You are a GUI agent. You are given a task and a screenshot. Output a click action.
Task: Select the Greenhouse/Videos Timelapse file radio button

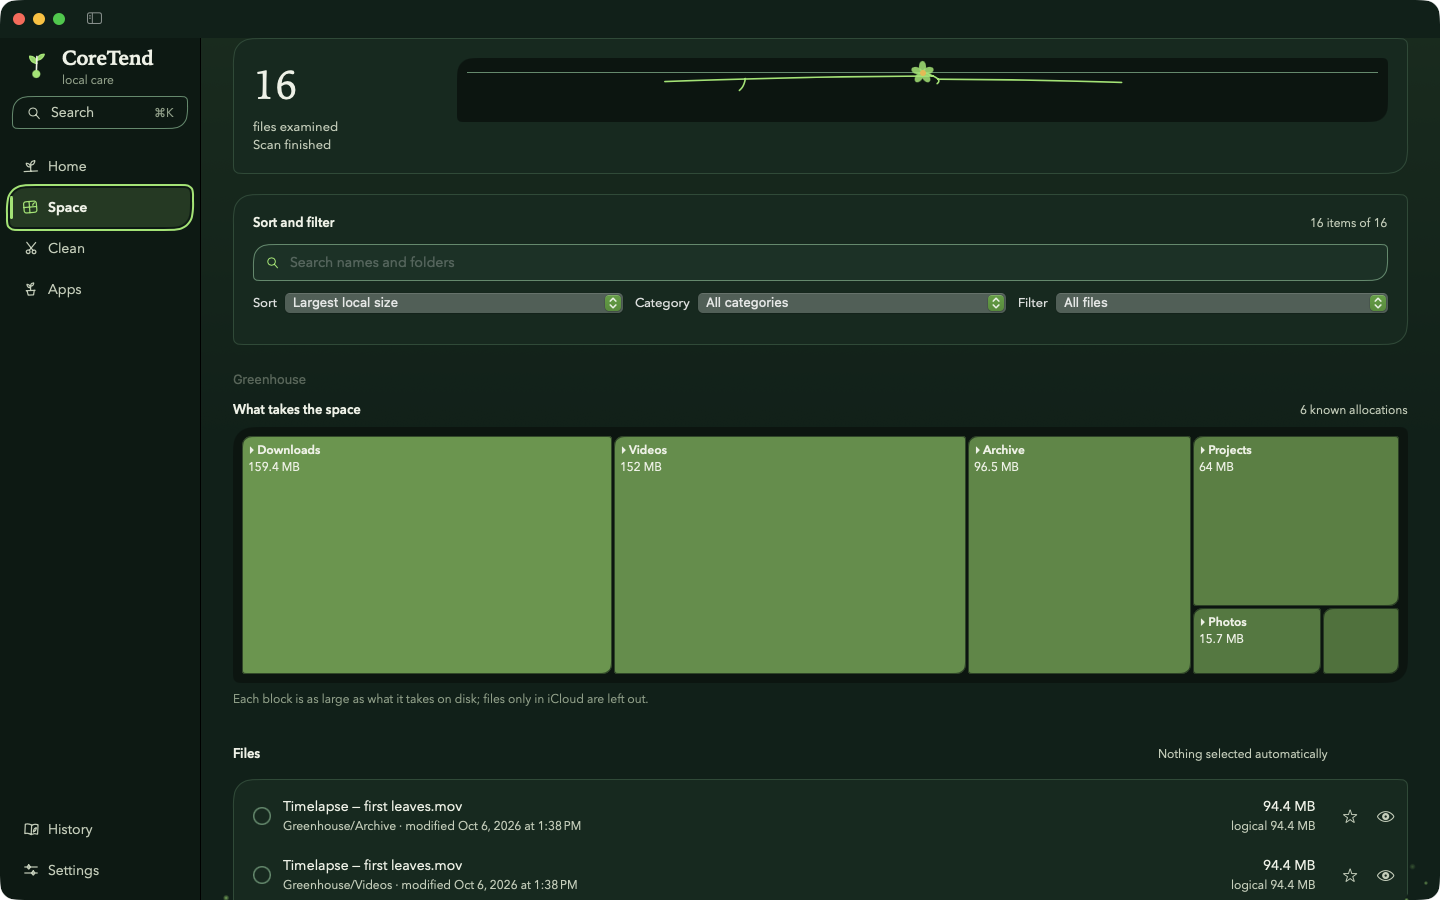[262, 875]
